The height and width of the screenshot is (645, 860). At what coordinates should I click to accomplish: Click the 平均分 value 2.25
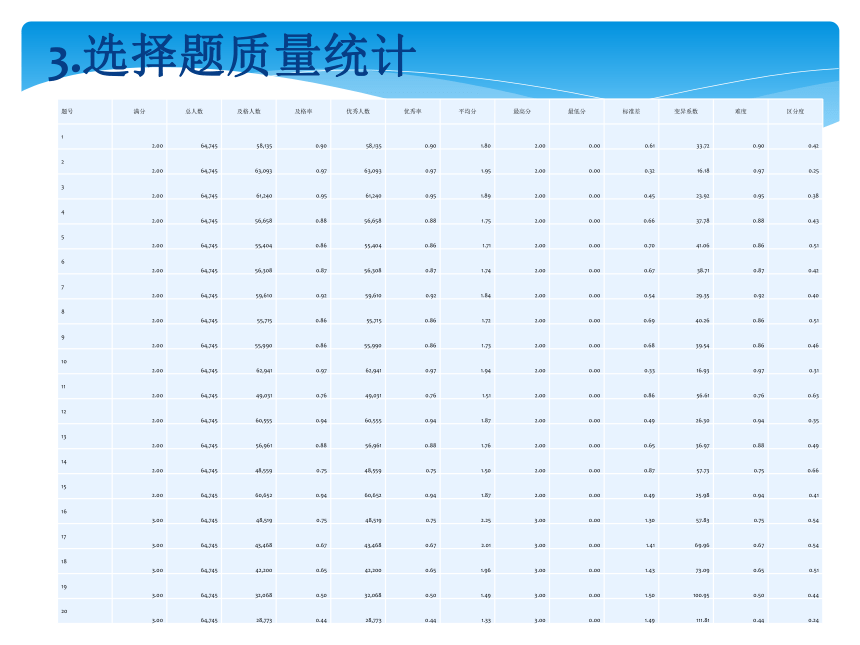click(486, 520)
